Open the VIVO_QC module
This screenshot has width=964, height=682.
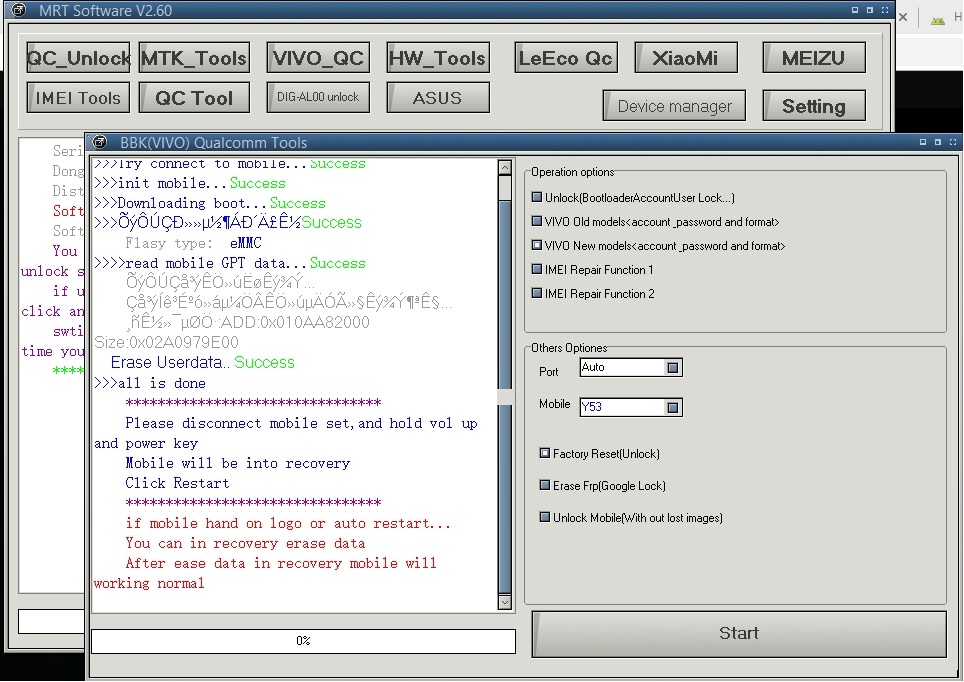[x=318, y=58]
